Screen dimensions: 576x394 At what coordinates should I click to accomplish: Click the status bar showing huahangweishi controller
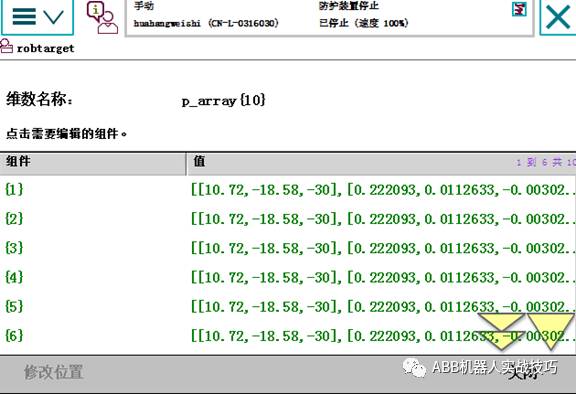329,17
